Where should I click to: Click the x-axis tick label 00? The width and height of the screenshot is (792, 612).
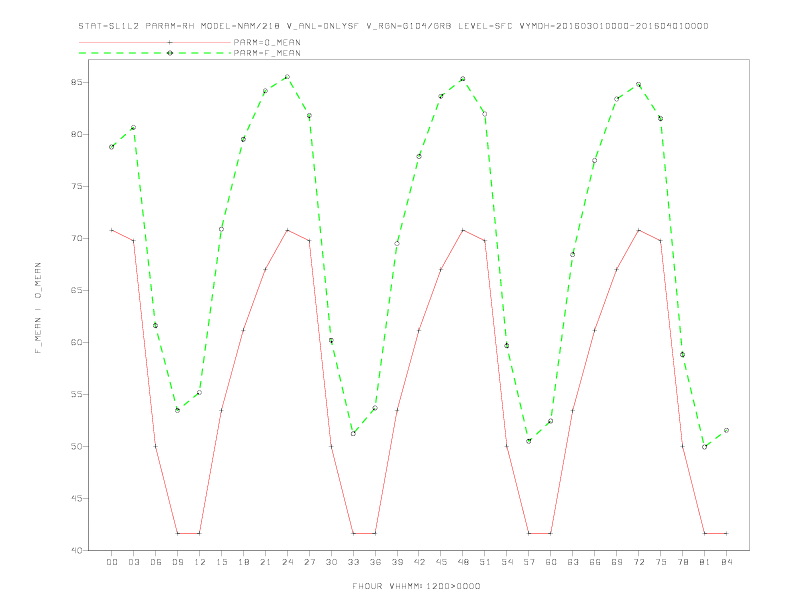coord(112,562)
